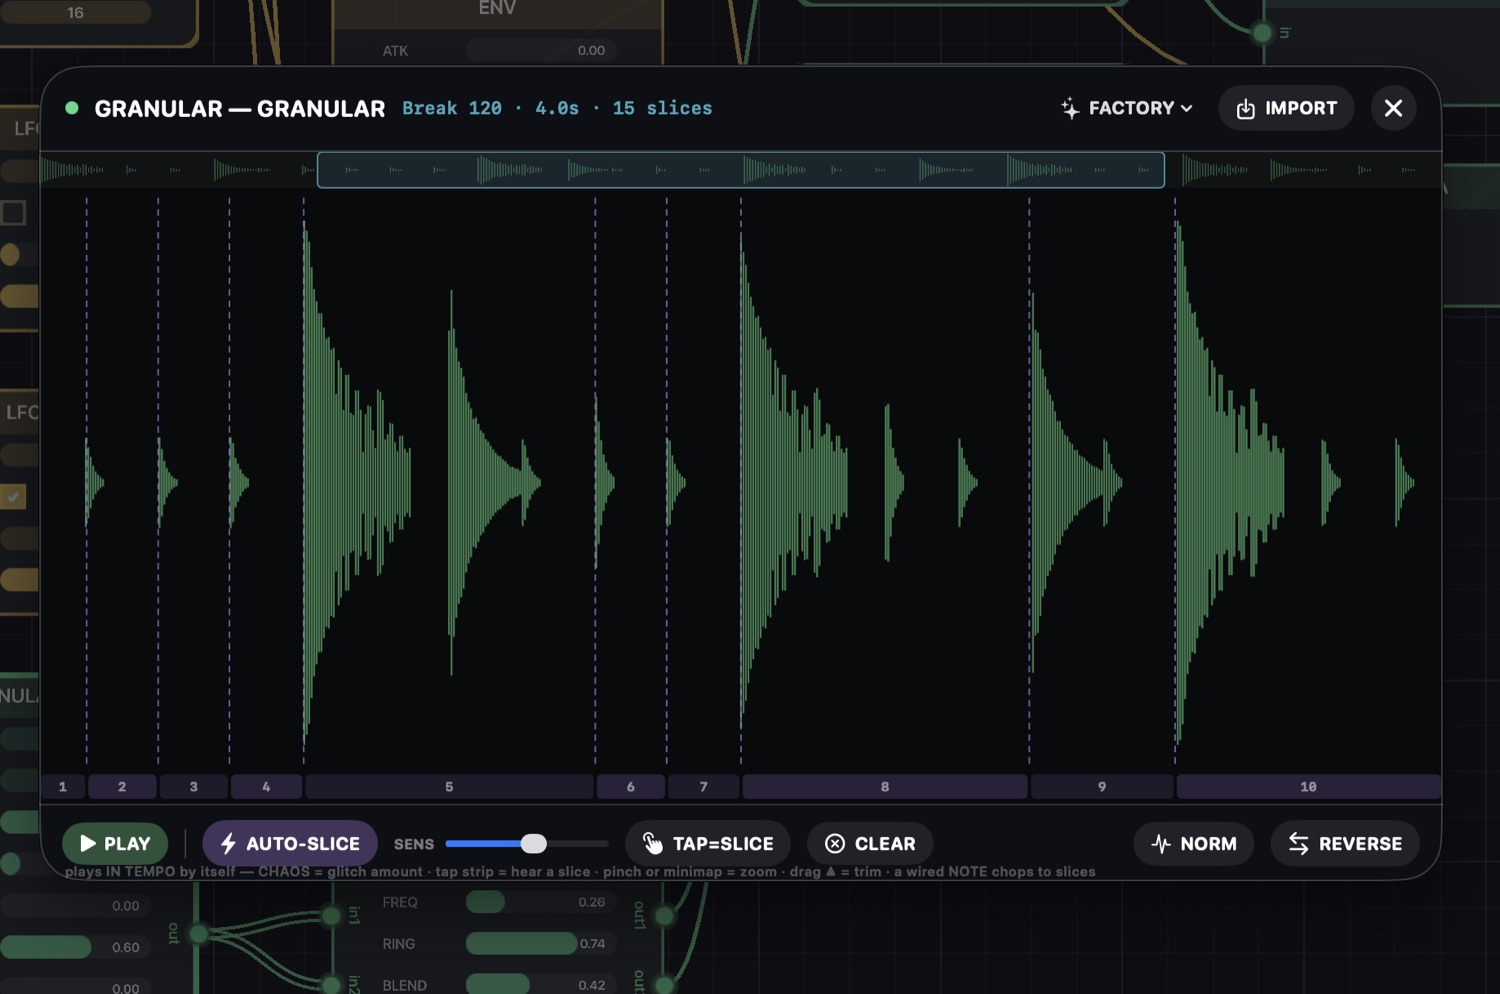Screen dimensions: 1500x994
Task: Click the circled X icon in CLEAR
Action: [834, 844]
